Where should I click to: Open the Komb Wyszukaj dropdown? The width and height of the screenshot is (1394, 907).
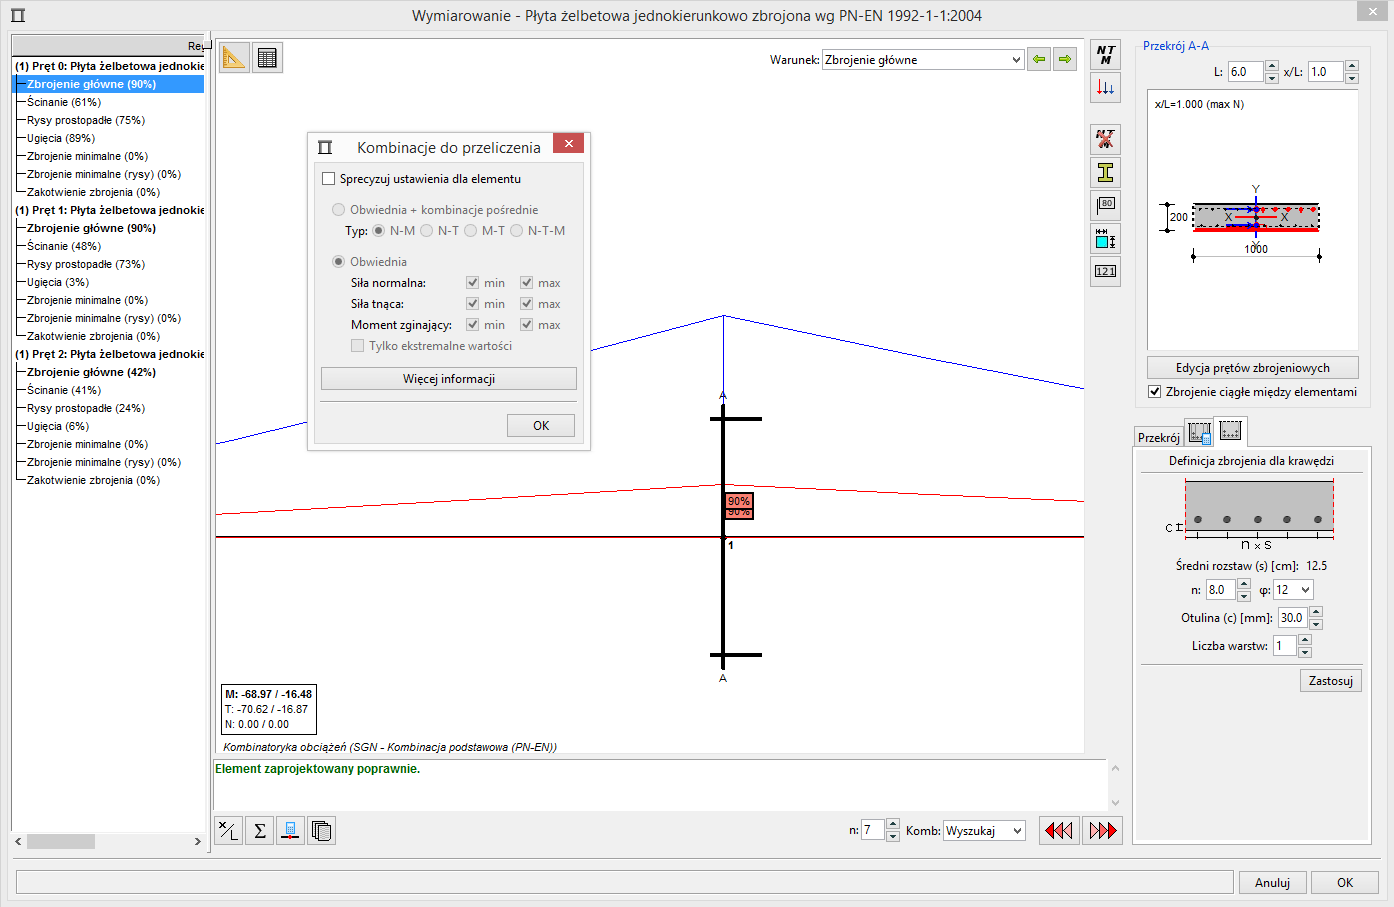point(984,830)
